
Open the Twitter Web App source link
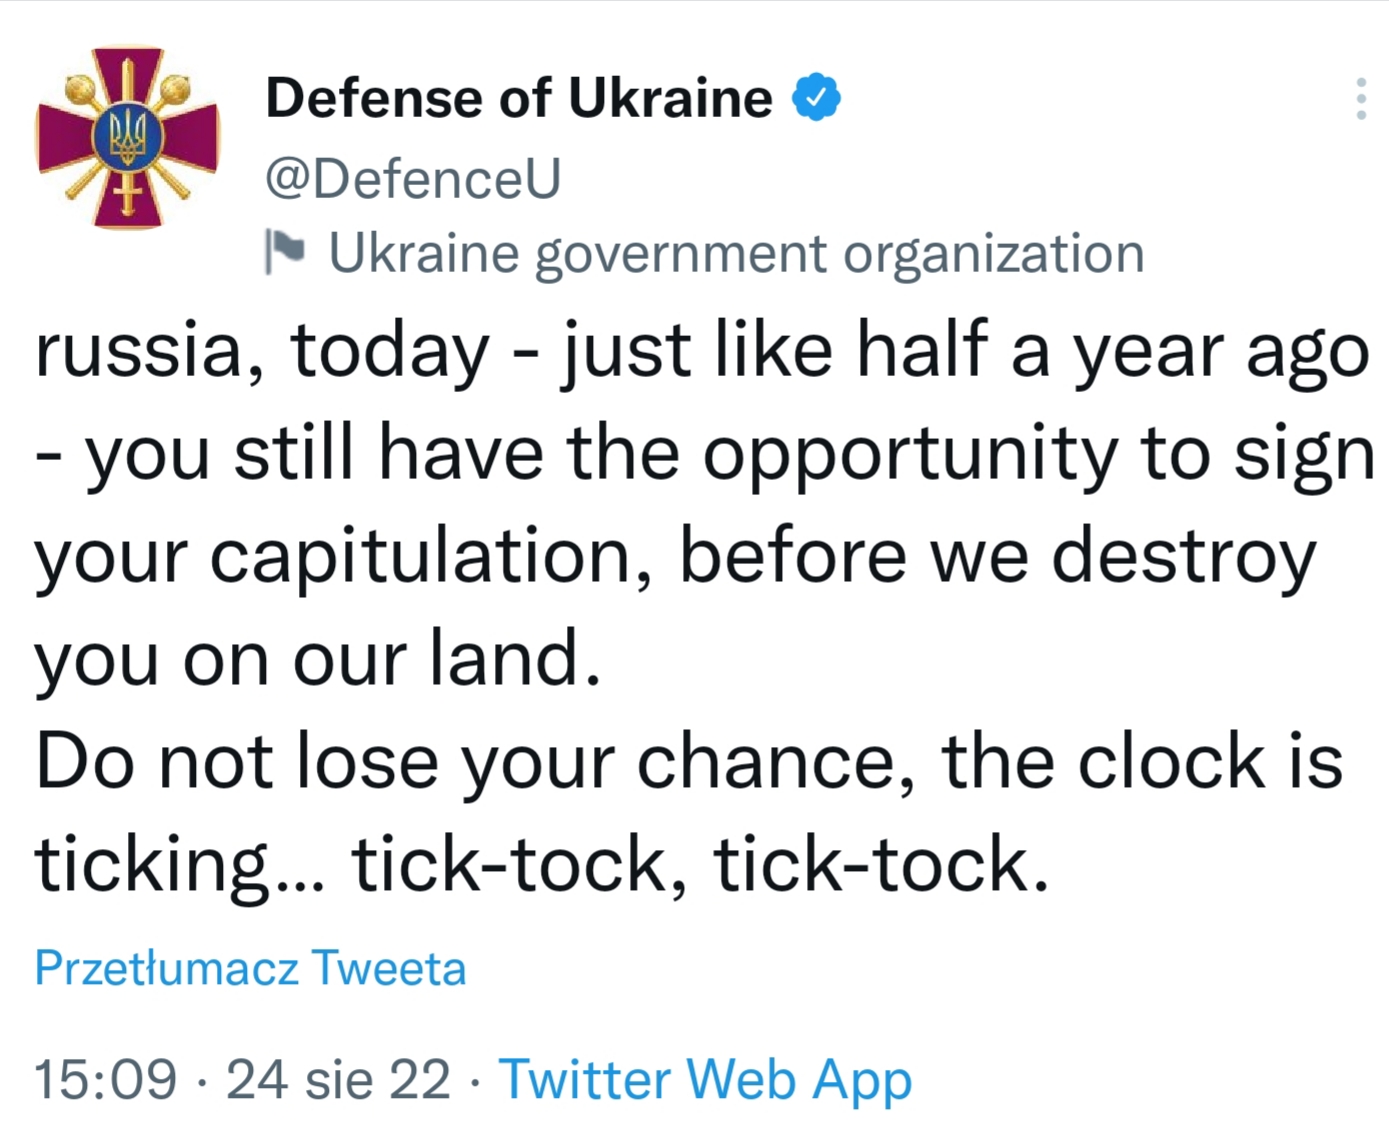(705, 1080)
